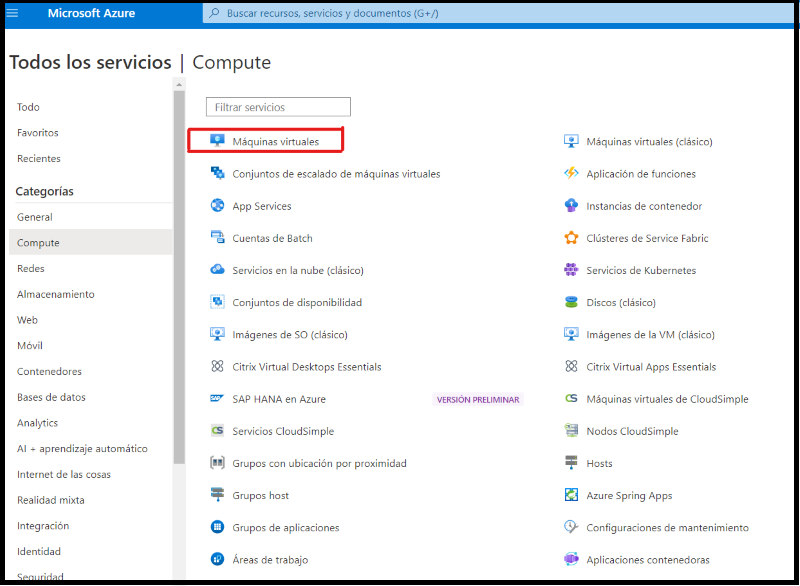
Task: Select the Realidad mixta category
Action: pyautogui.click(x=51, y=500)
